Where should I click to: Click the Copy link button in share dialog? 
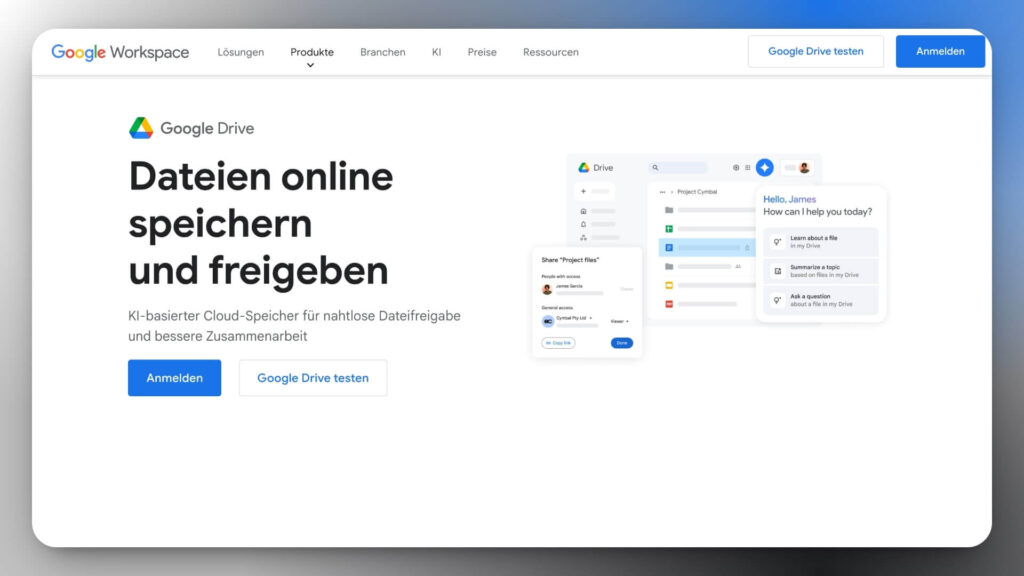click(x=558, y=343)
